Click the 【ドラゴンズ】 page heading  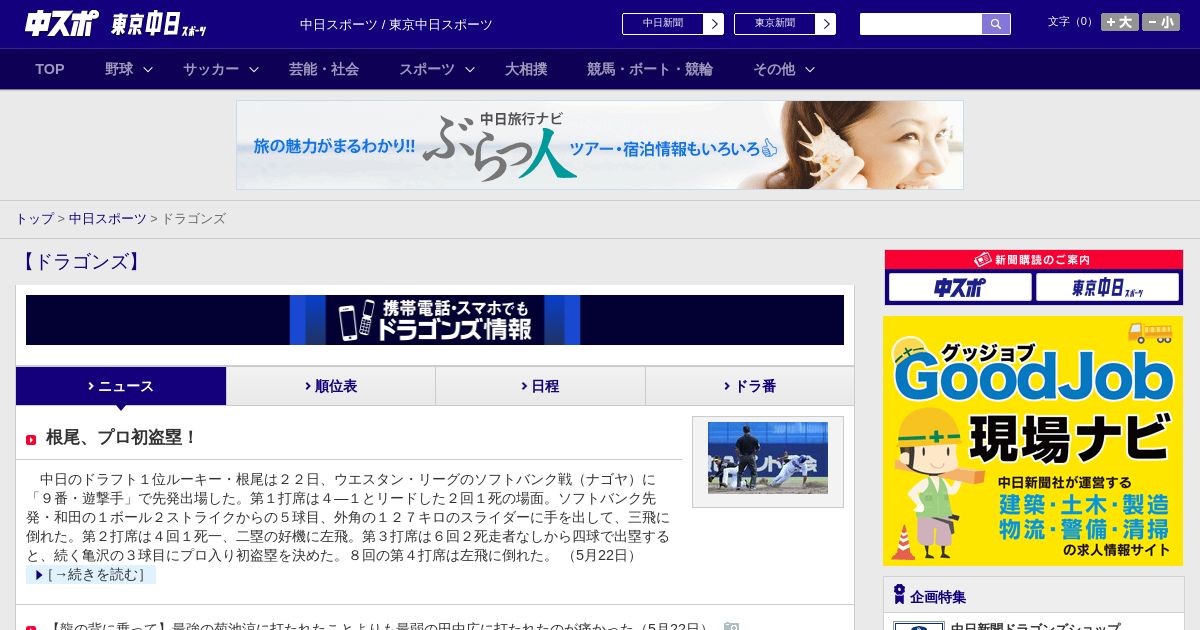(81, 262)
